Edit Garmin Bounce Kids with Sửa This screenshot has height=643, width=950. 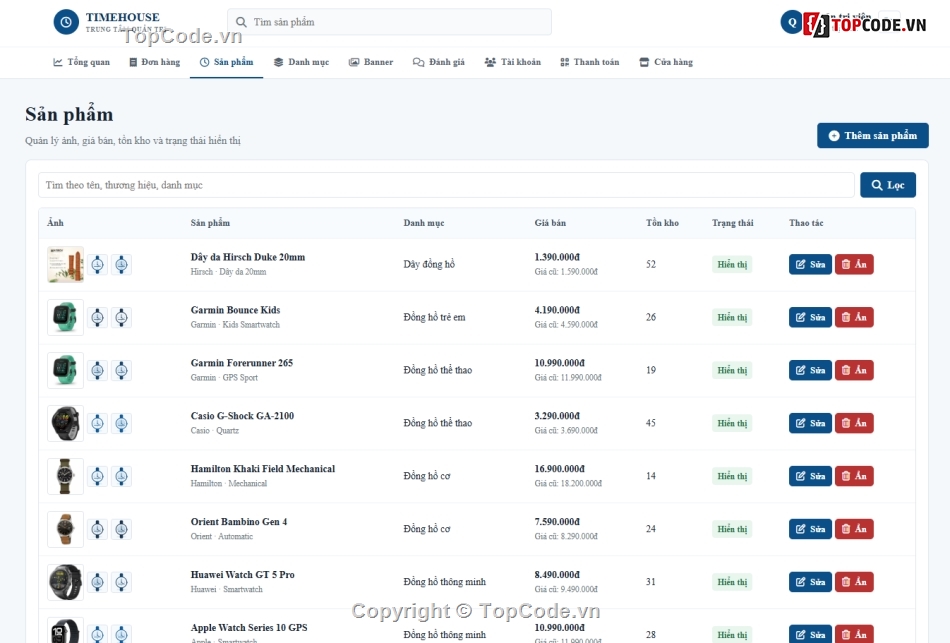click(x=810, y=317)
